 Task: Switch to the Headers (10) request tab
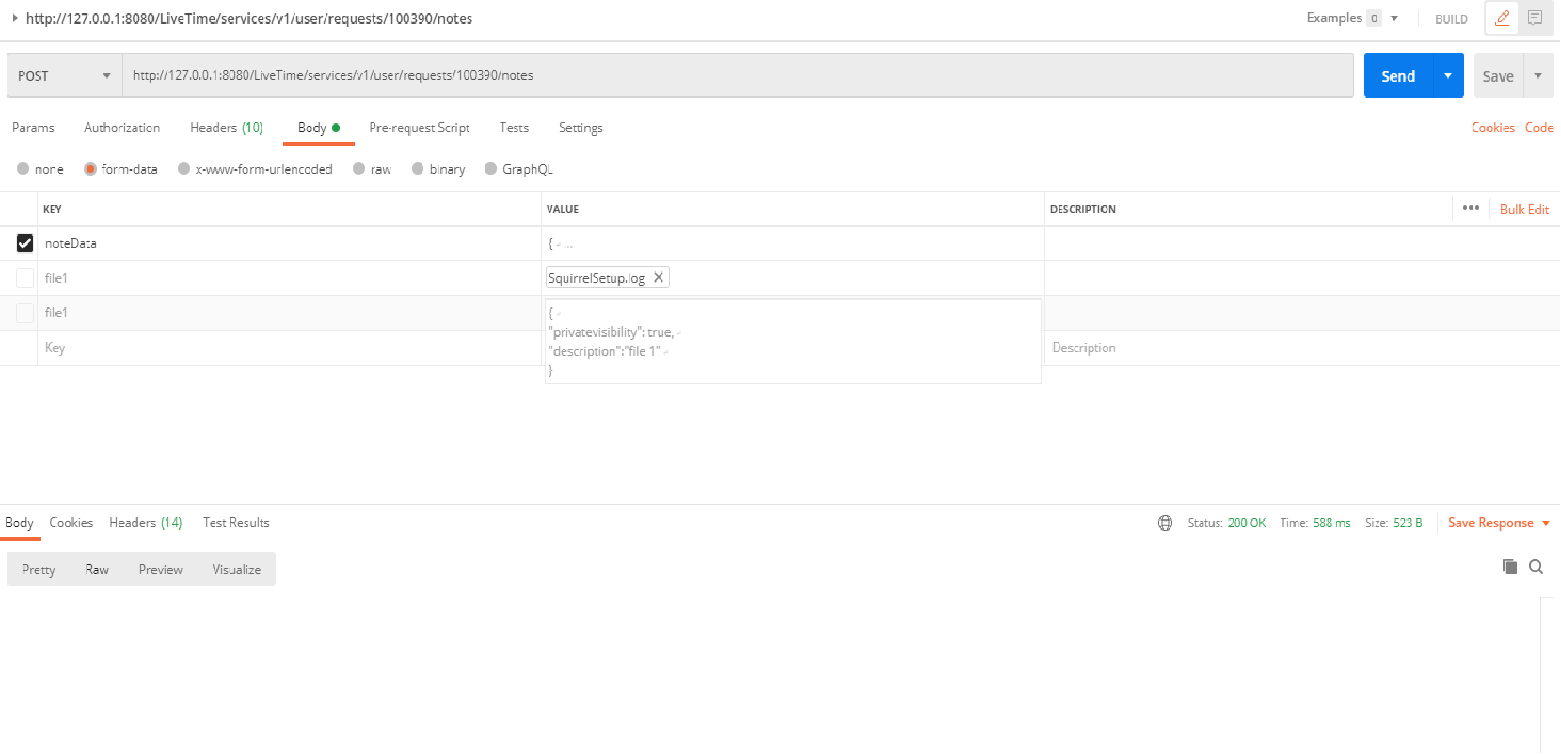pyautogui.click(x=226, y=128)
